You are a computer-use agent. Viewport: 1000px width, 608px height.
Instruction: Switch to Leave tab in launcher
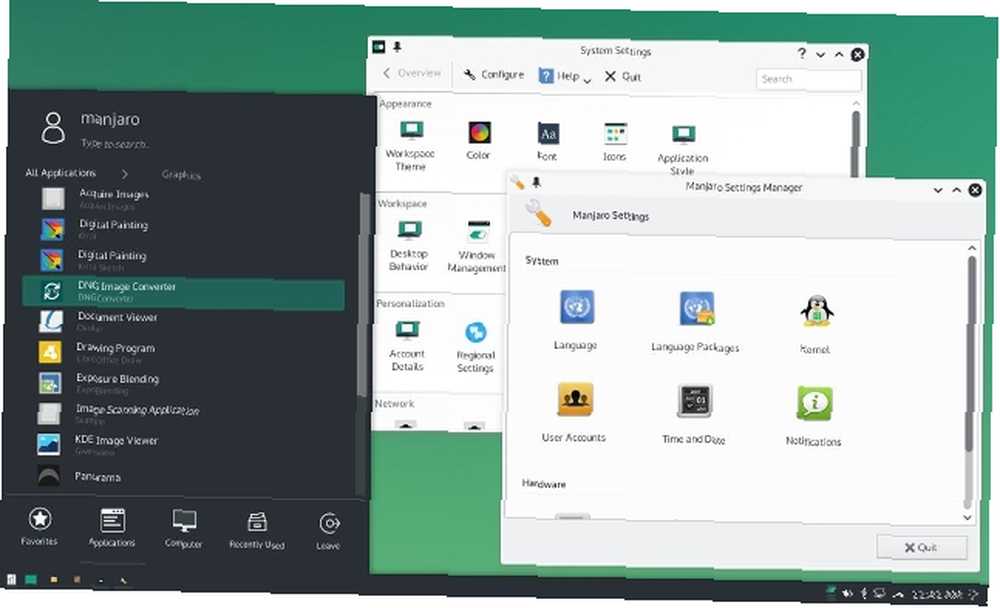click(329, 531)
